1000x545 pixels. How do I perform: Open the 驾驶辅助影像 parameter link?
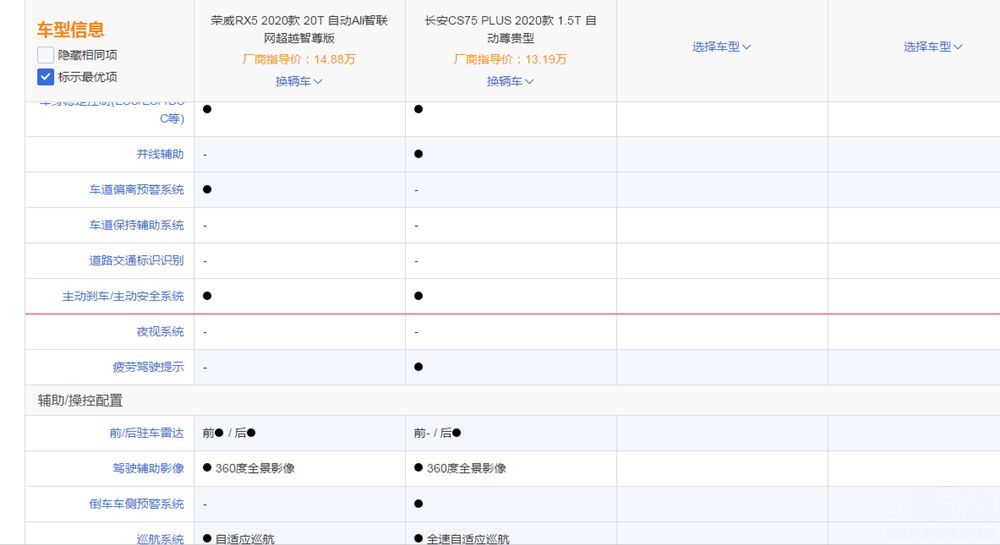(148, 468)
